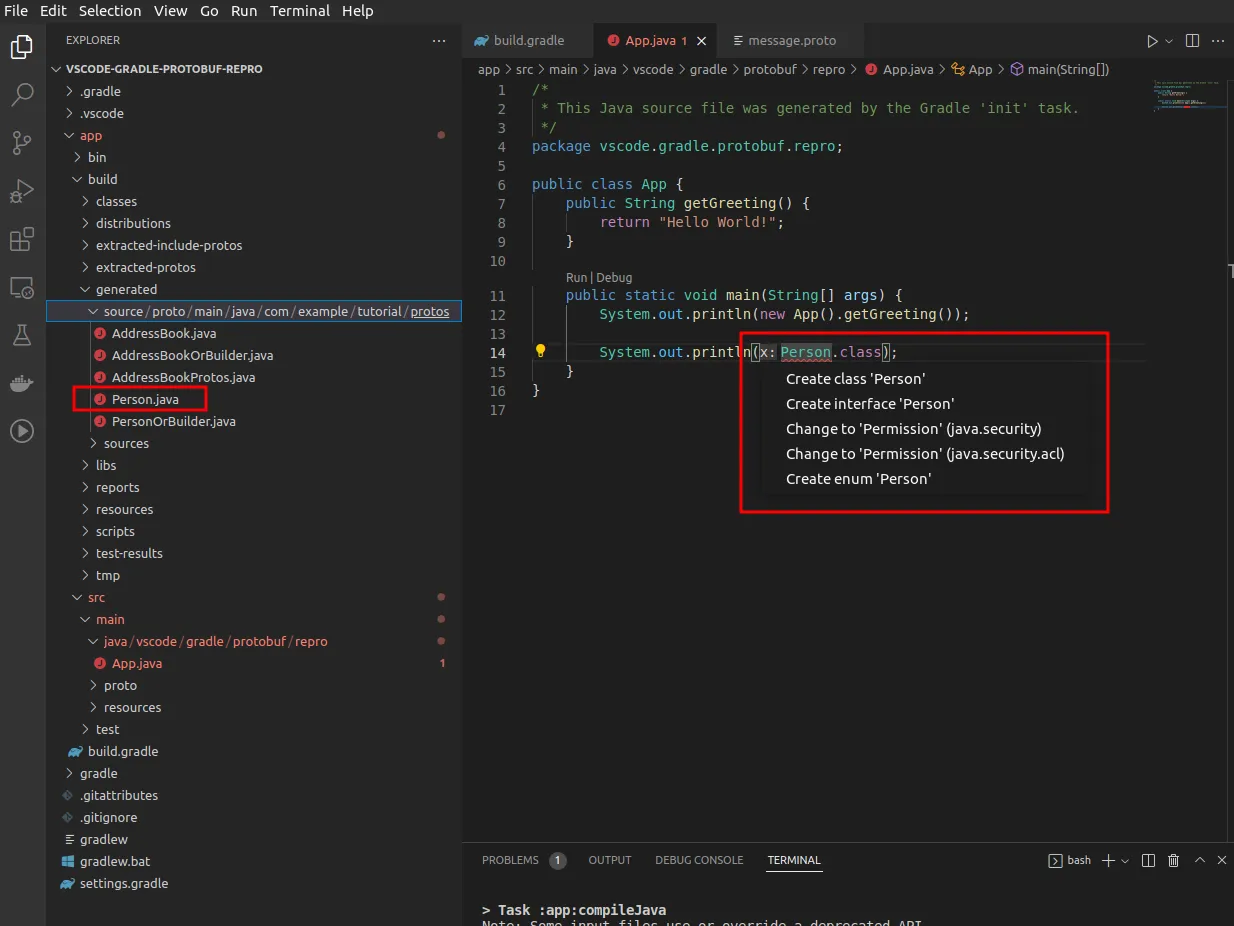Image resolution: width=1234 pixels, height=926 pixels.
Task: Click the editor minimap preview
Action: (x=1190, y=96)
